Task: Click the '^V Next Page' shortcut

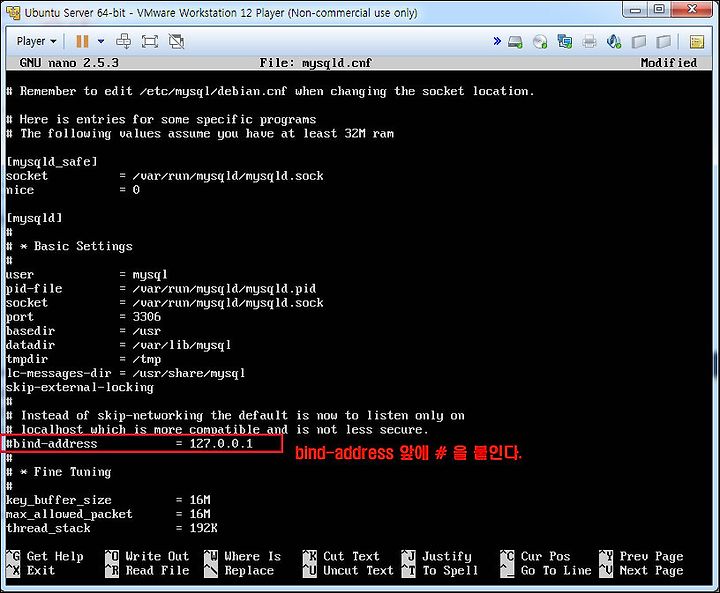Action: point(641,570)
